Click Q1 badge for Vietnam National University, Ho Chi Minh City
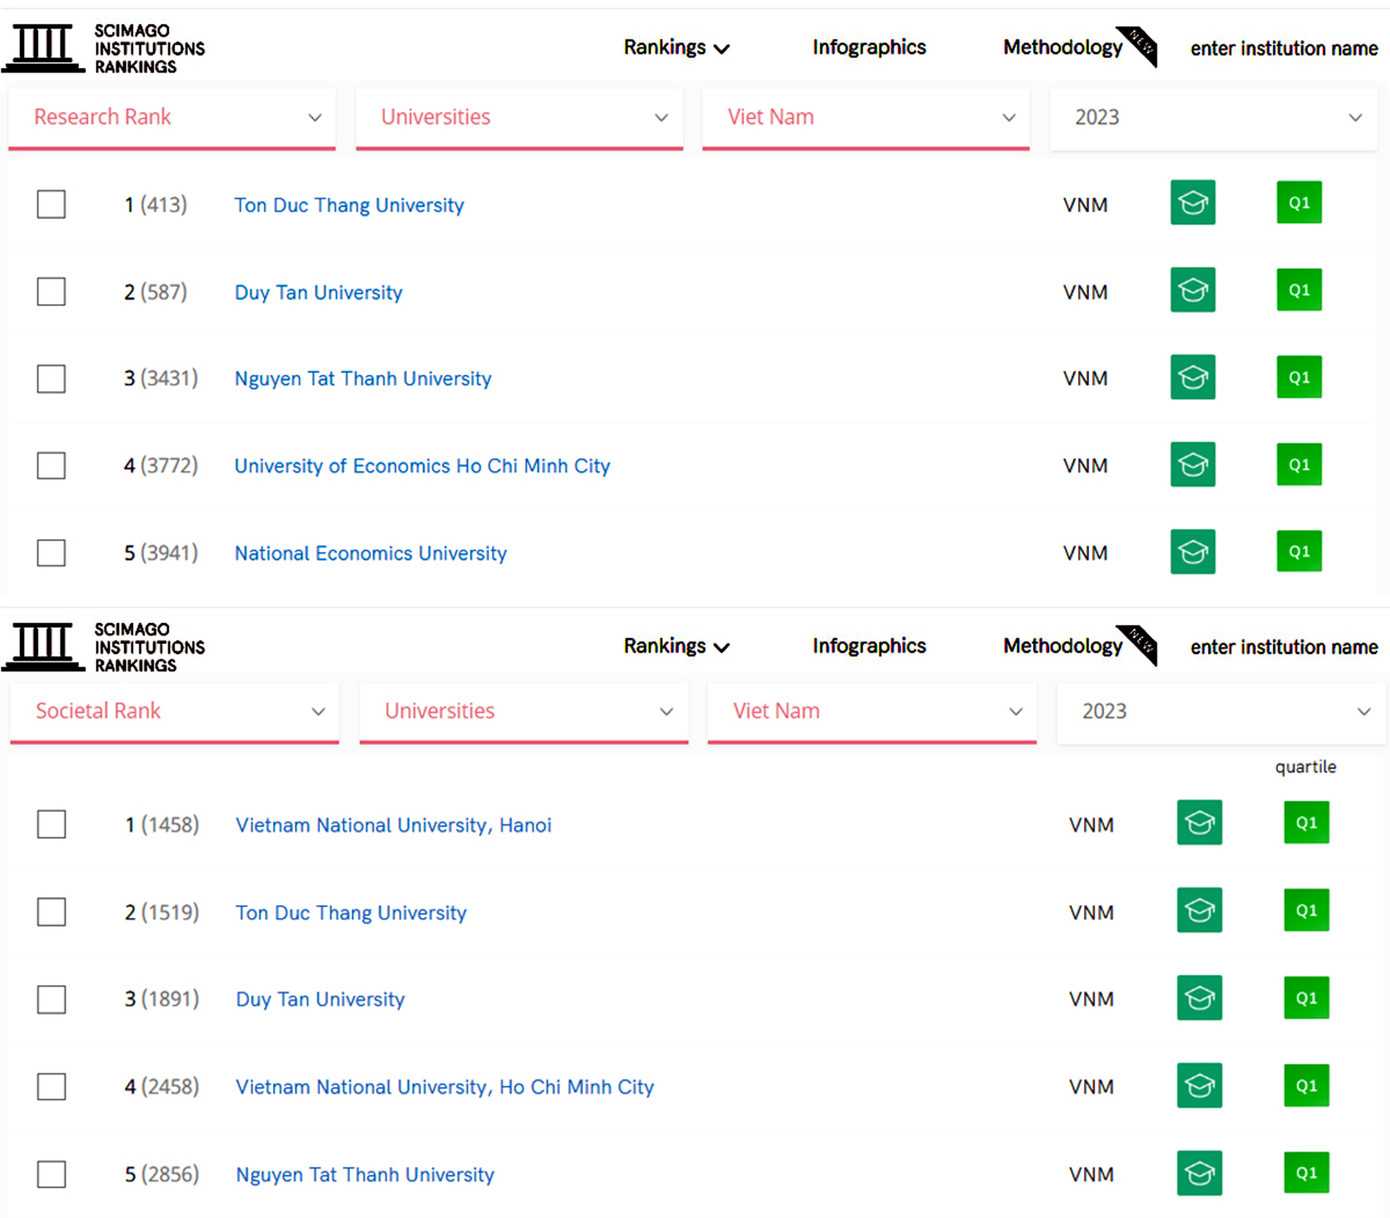 coord(1306,1086)
